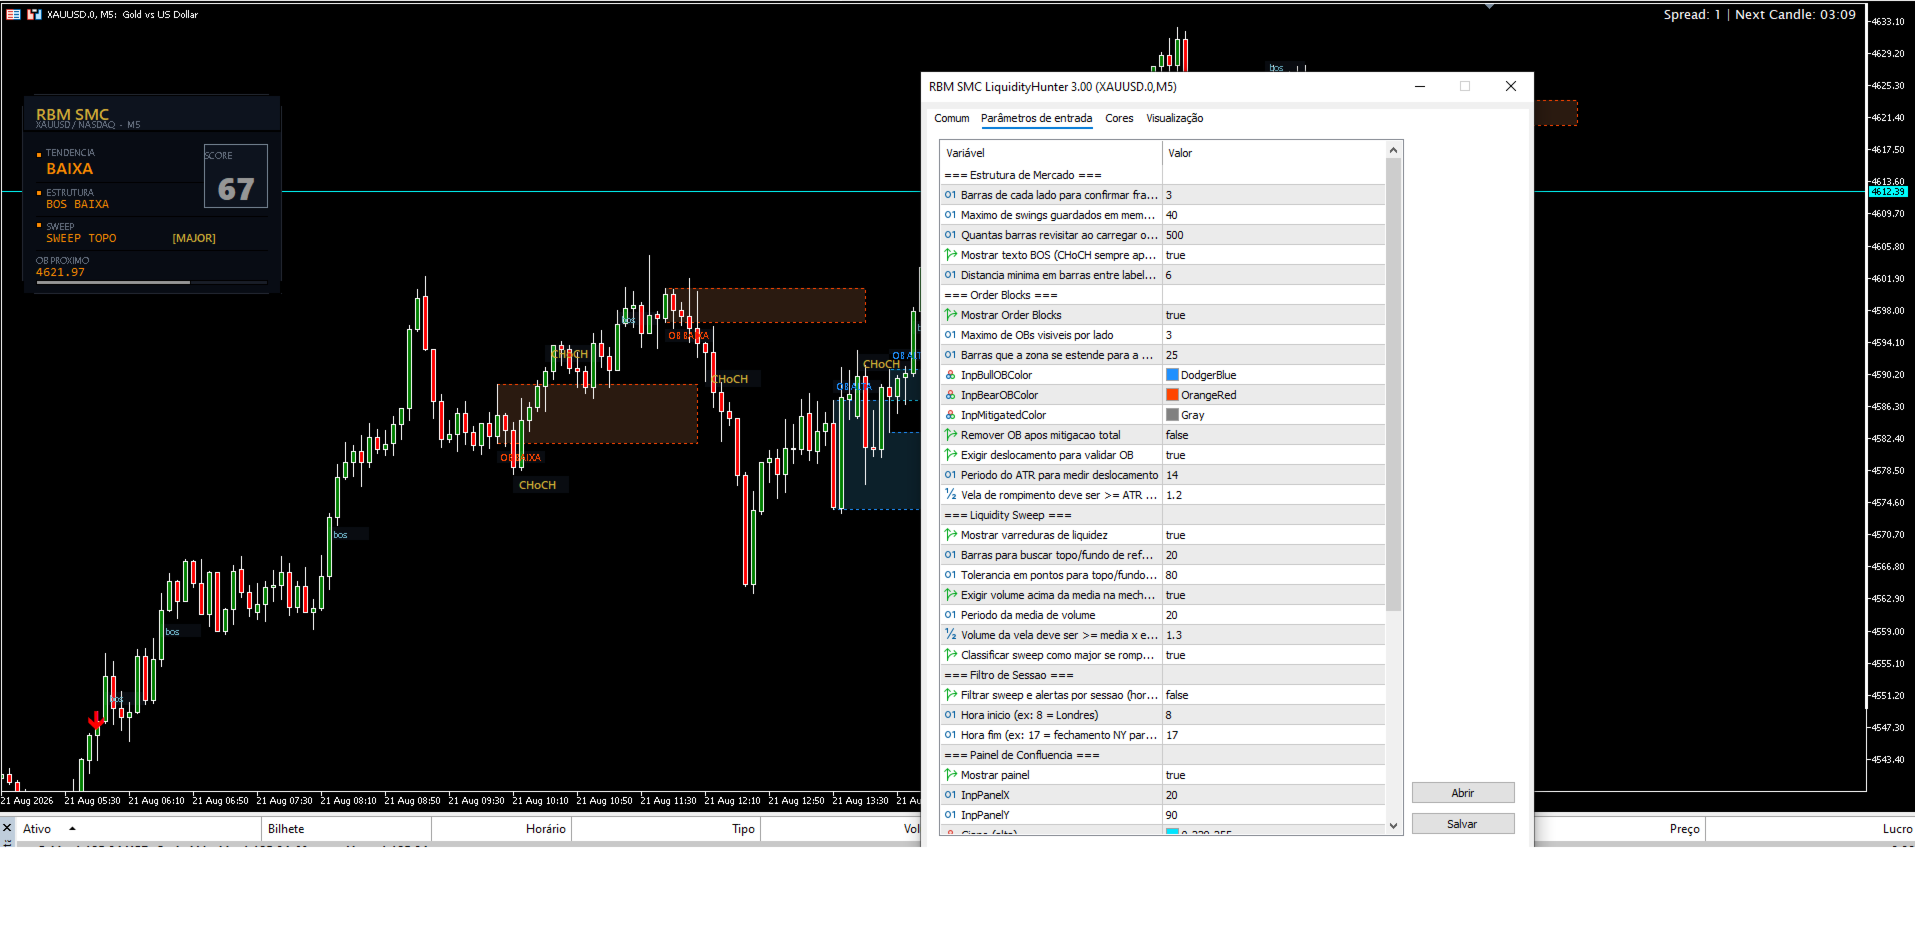Toggle the 'Remover OB apos mitigacao total' false value
Screen dimensions: 1915x948
[1274, 435]
